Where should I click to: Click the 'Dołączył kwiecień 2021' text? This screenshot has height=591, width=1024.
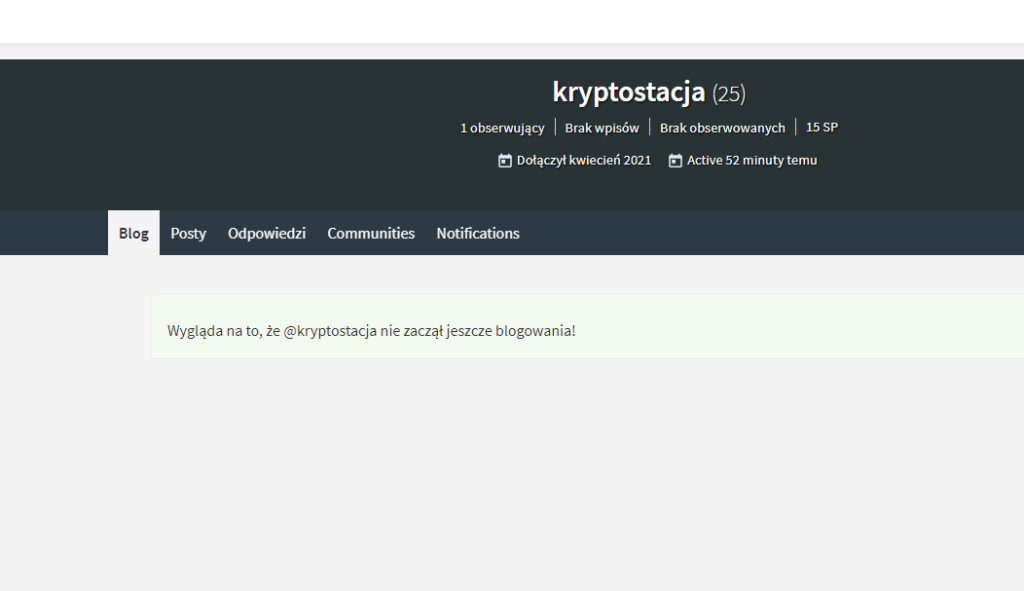click(x=584, y=161)
